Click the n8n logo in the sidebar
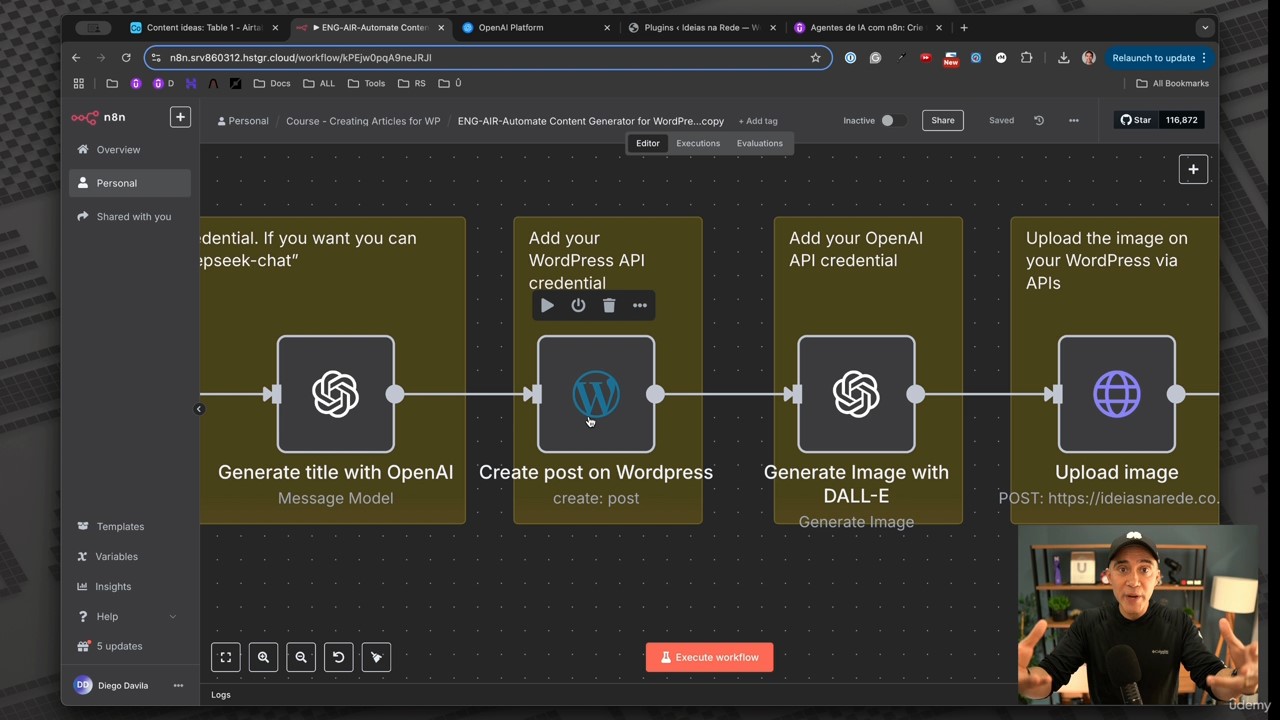 [98, 117]
